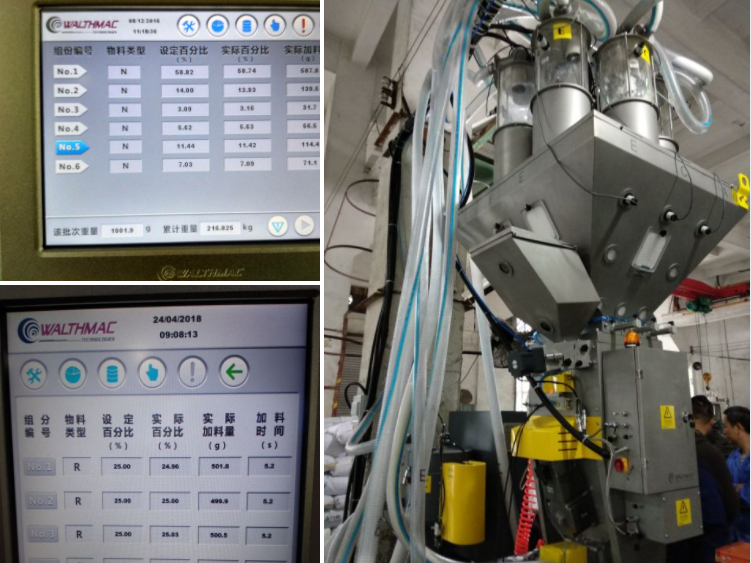751x563 pixels.
Task: Tap the pie chart icon on the 2016 screen
Action: point(217,25)
